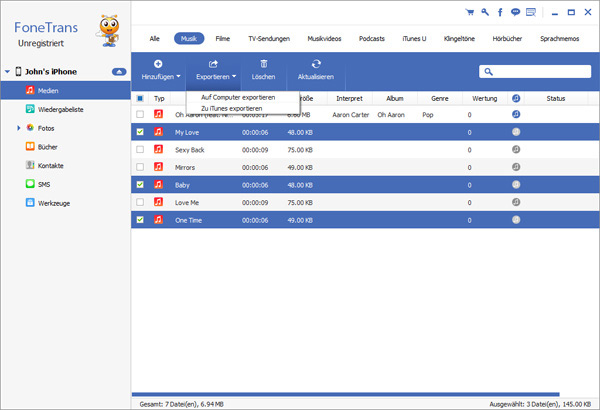Click the music type icon for Mirrors
The width and height of the screenshot is (600, 410).
(158, 167)
